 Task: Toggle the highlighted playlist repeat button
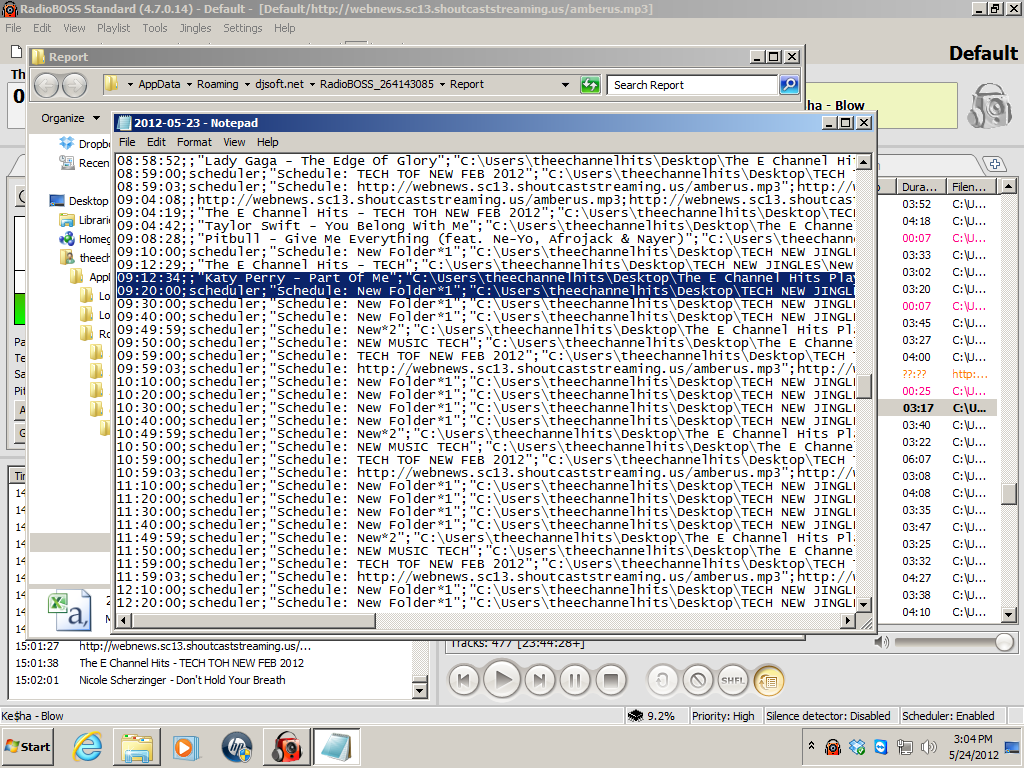pos(769,680)
